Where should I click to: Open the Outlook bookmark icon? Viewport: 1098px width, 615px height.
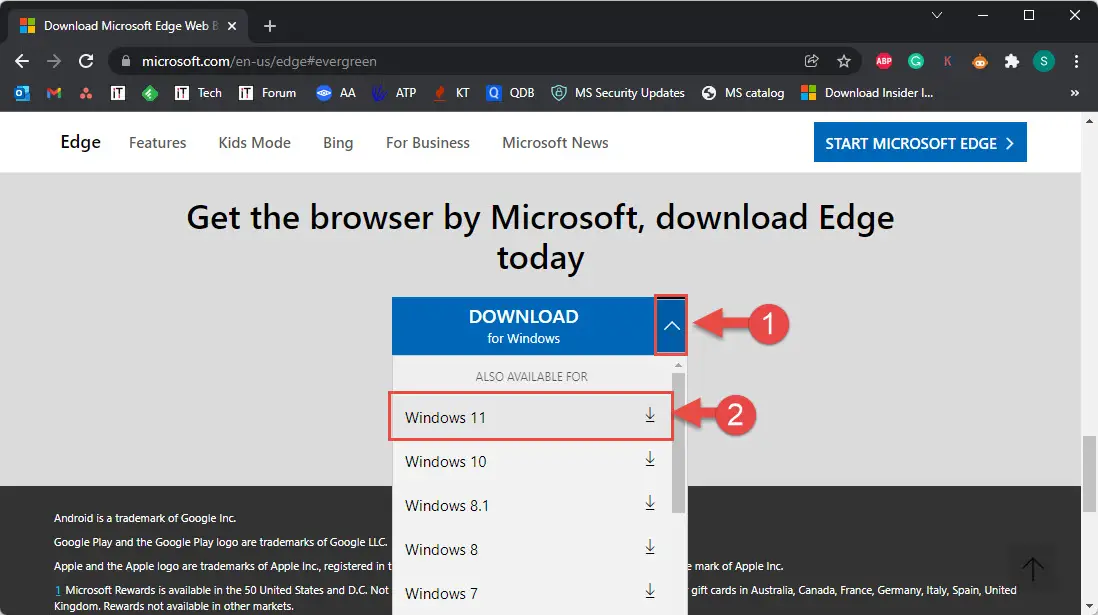pos(22,93)
